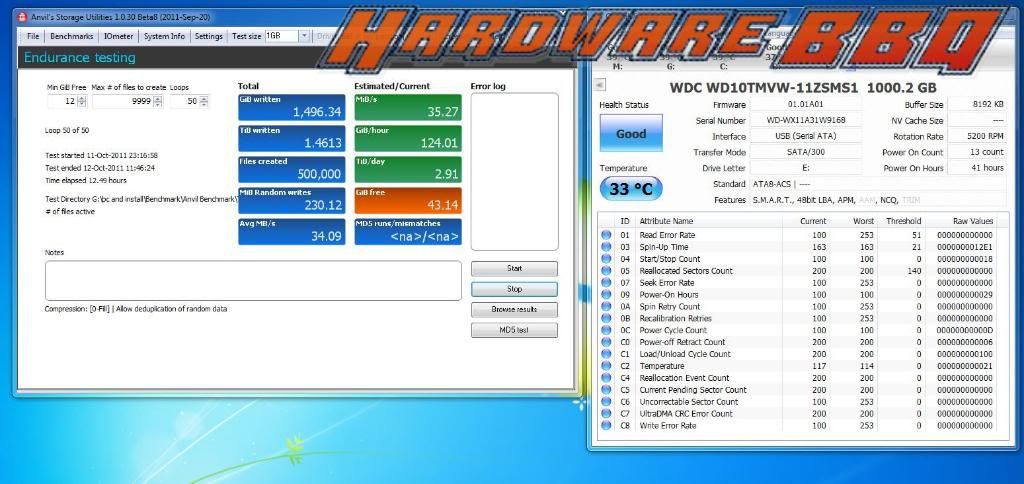
Task: Select the GiB written tile showing 1,496.34
Action: [291, 108]
